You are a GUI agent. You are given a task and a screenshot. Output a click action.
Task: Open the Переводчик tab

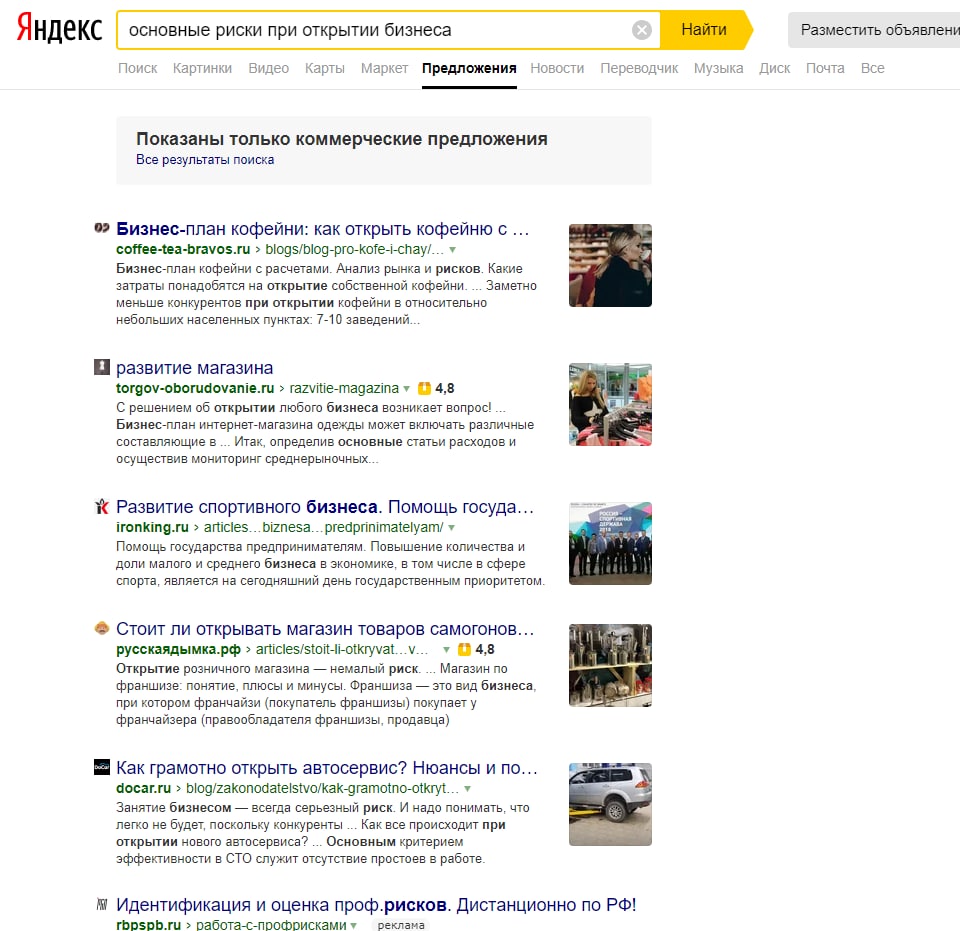639,68
